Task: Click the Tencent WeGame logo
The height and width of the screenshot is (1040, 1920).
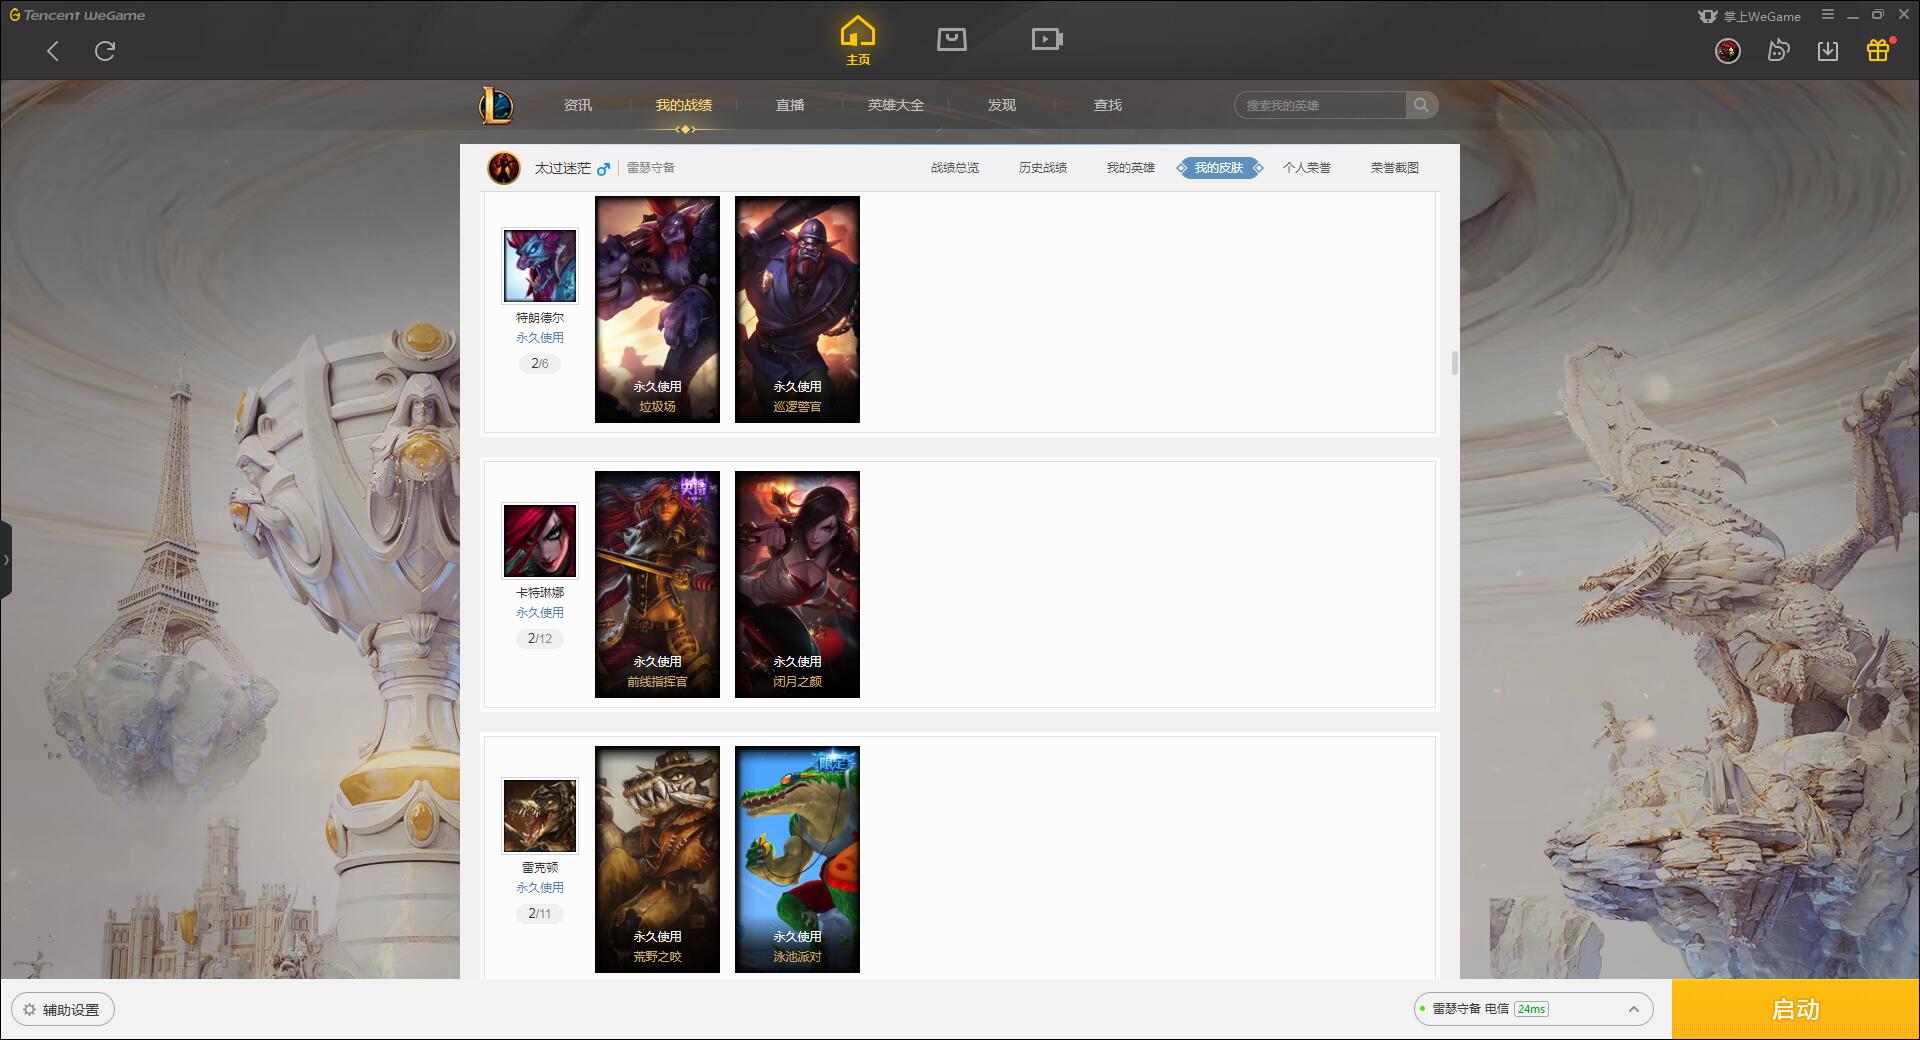Action: pyautogui.click(x=78, y=15)
